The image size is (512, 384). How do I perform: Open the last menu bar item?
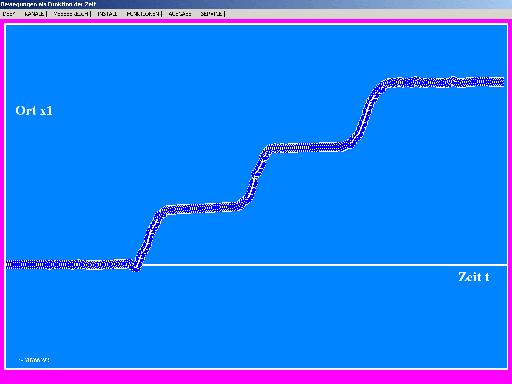pos(212,14)
